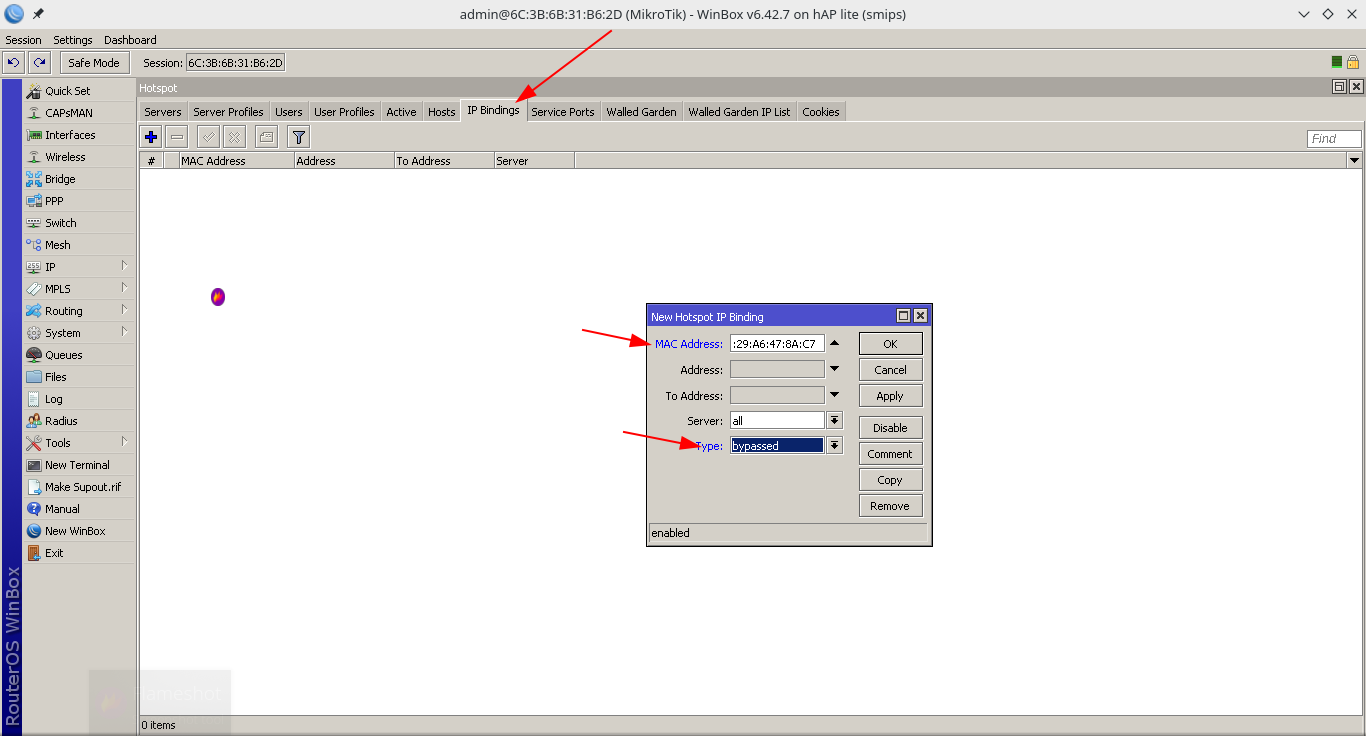This screenshot has width=1366, height=736.
Task: Open Interfaces in sidebar
Action: coord(79,135)
